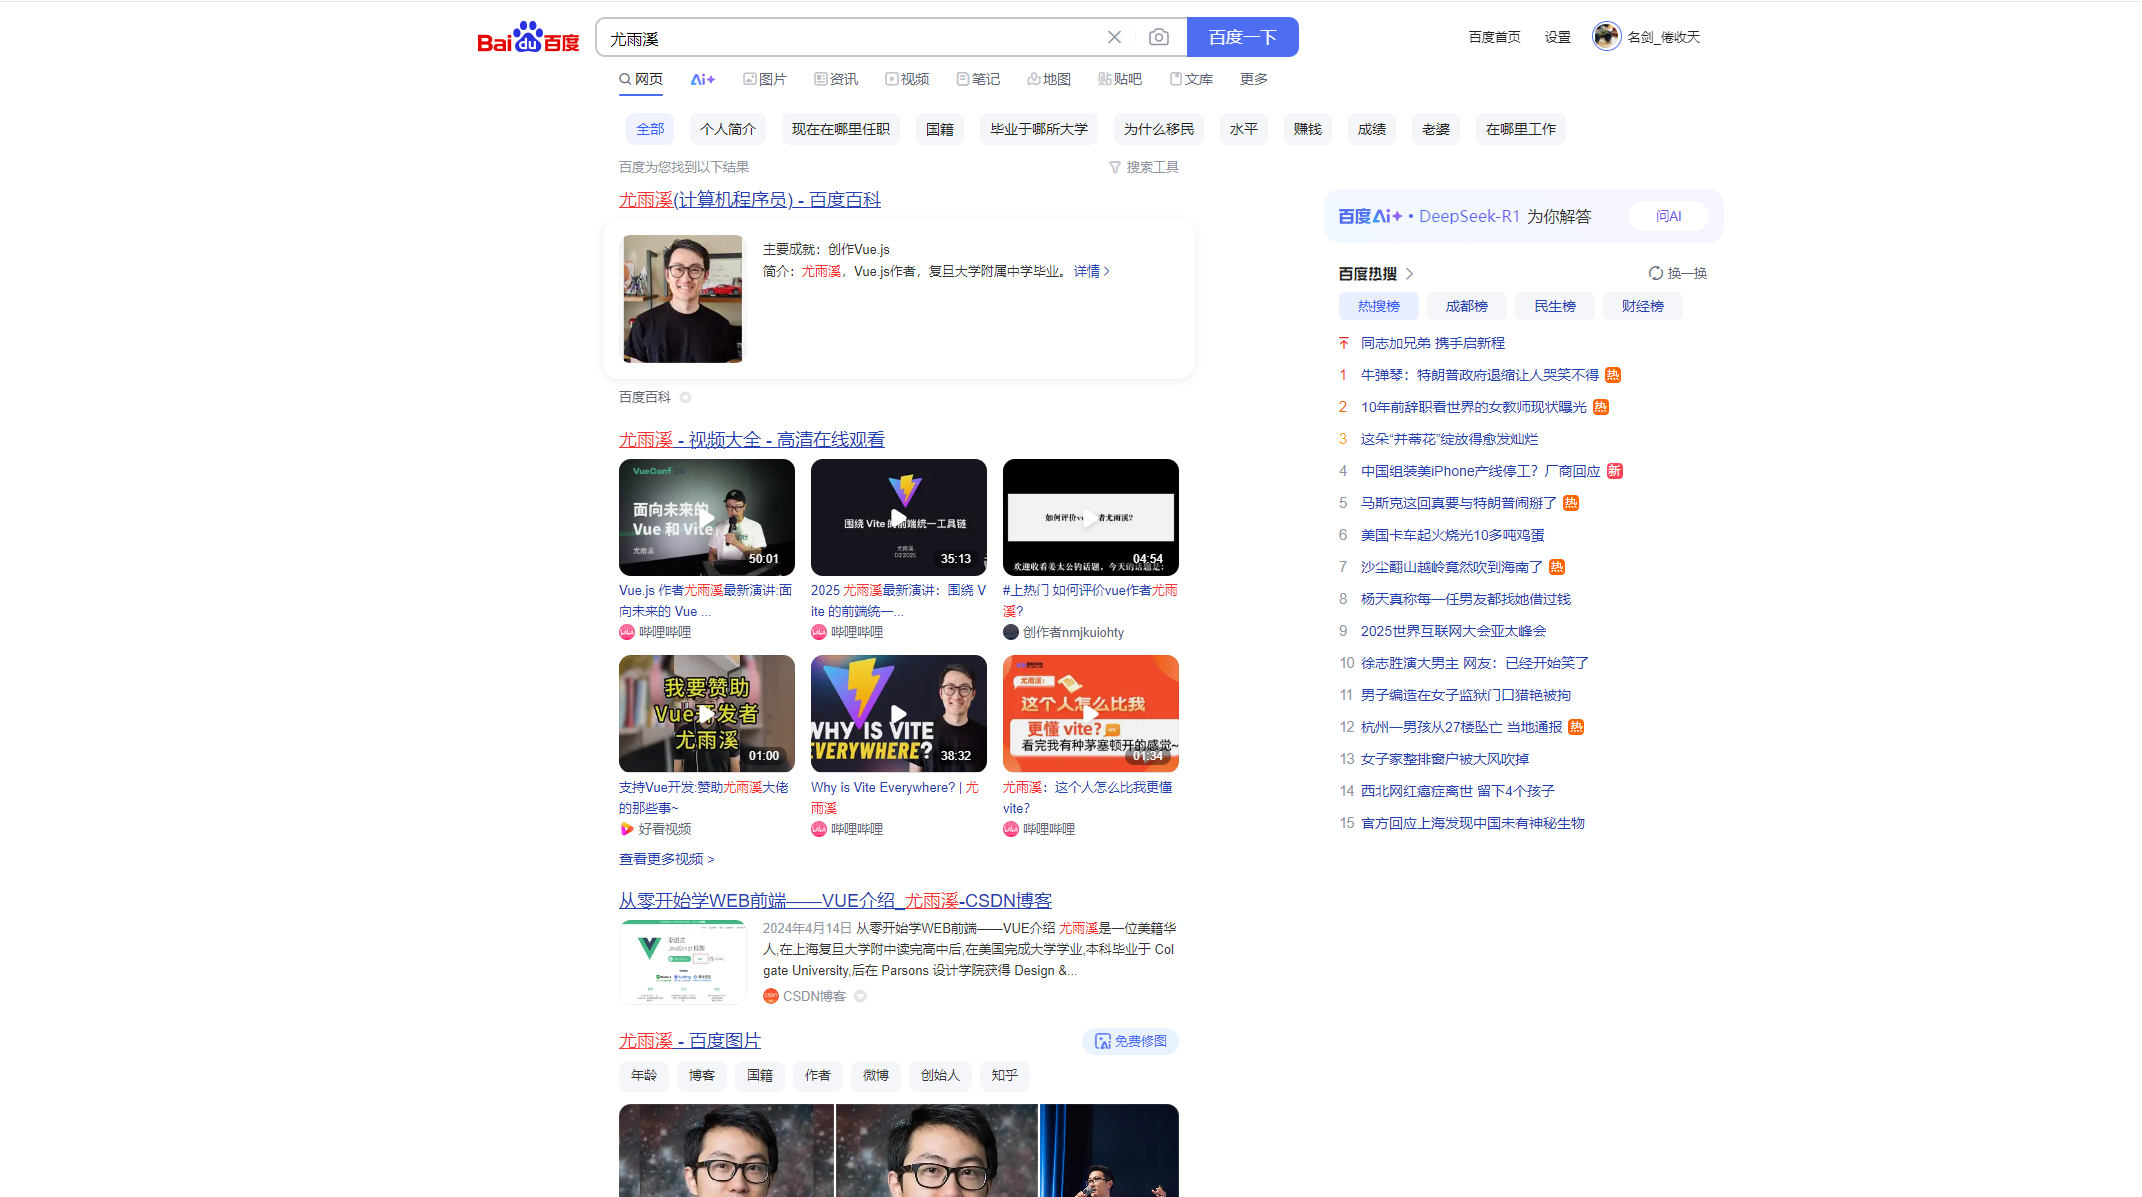Click the first 百度图片 portrait image
Viewport: 2142px width, 1197px height.
click(726, 1150)
